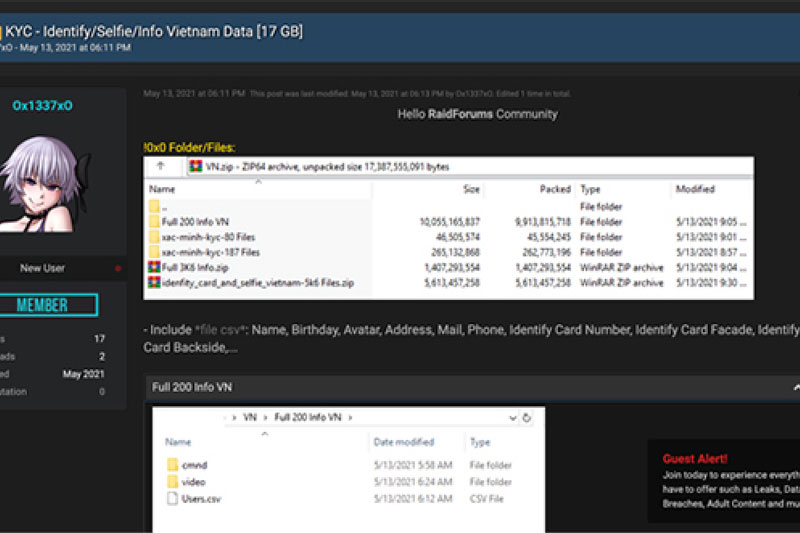This screenshot has width=800, height=533.
Task: Click the MEMBER rank badge
Action: pyautogui.click(x=56, y=306)
